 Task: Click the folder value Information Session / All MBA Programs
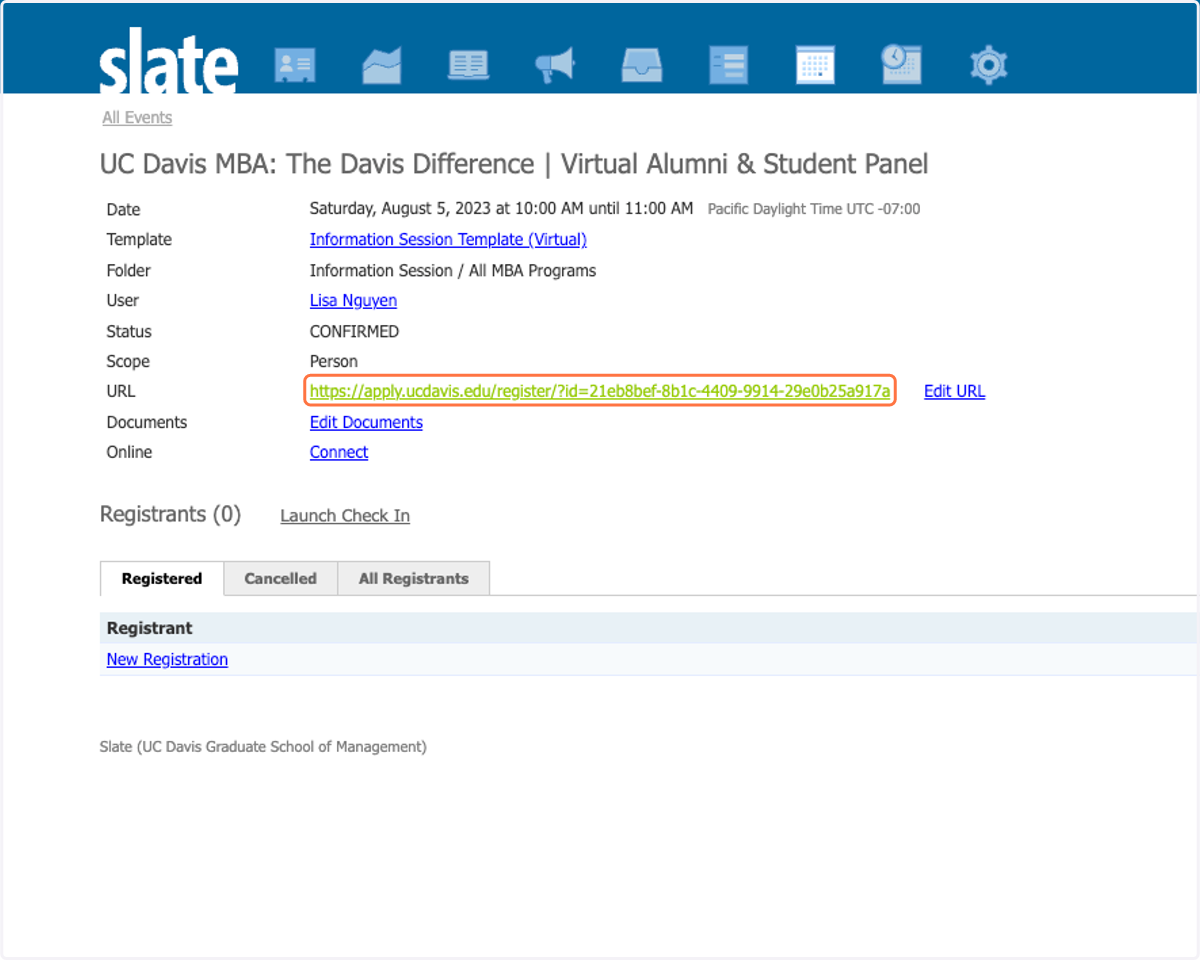(453, 271)
